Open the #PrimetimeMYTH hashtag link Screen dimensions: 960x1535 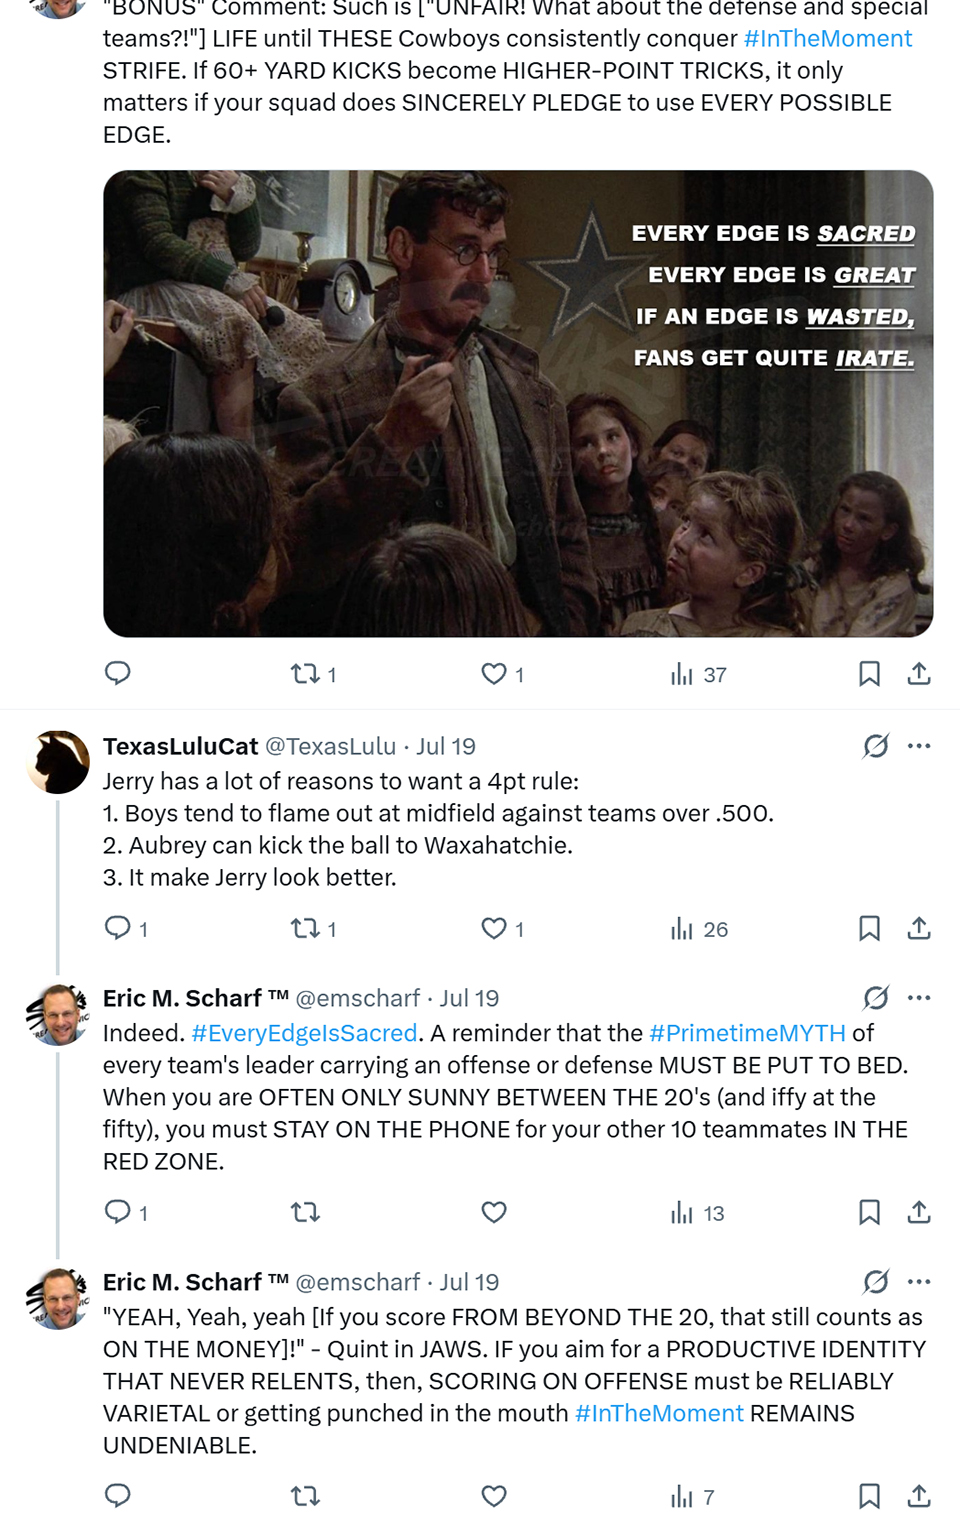pyautogui.click(x=747, y=1033)
